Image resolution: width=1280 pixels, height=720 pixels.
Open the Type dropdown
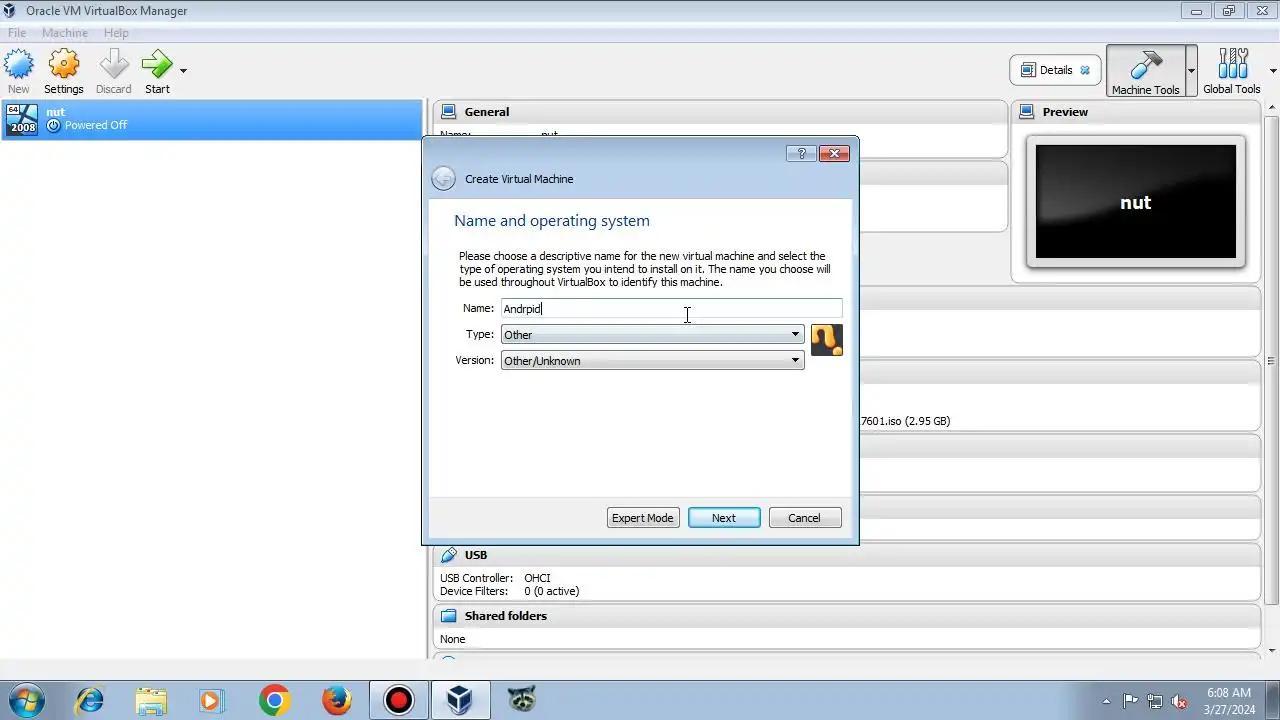[x=652, y=334]
